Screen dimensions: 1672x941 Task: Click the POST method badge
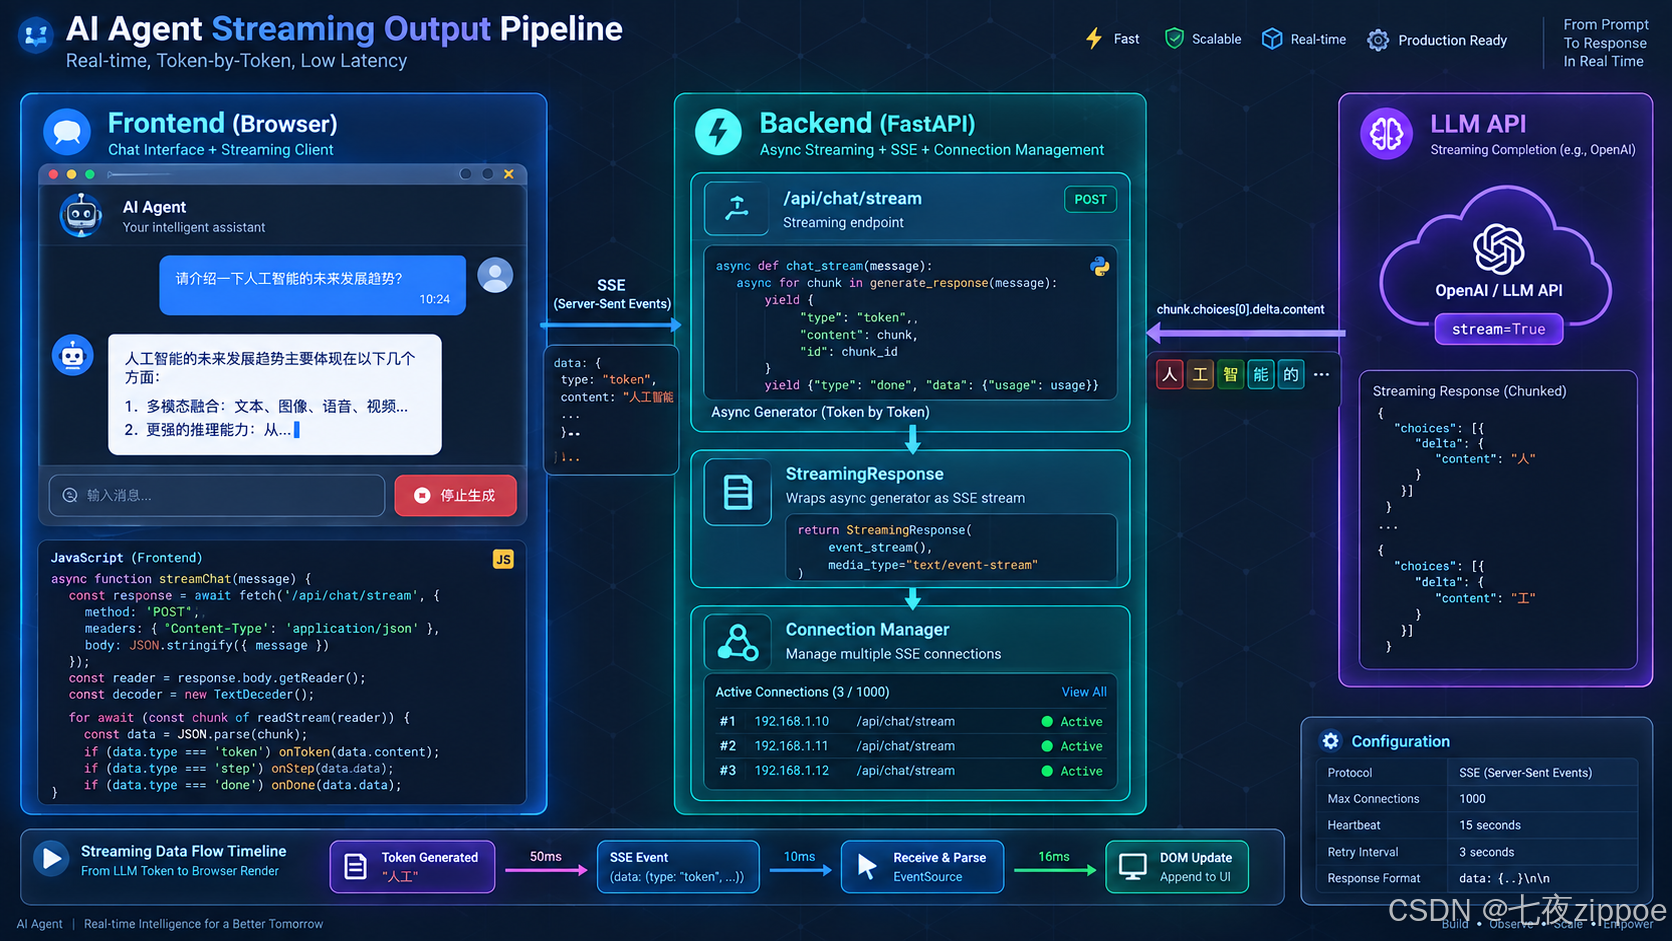(1090, 199)
